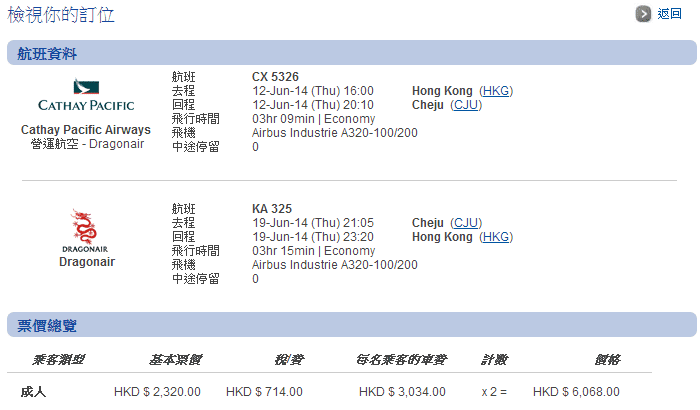Click the Cathay Pacific Airways carrier name

coord(86,130)
